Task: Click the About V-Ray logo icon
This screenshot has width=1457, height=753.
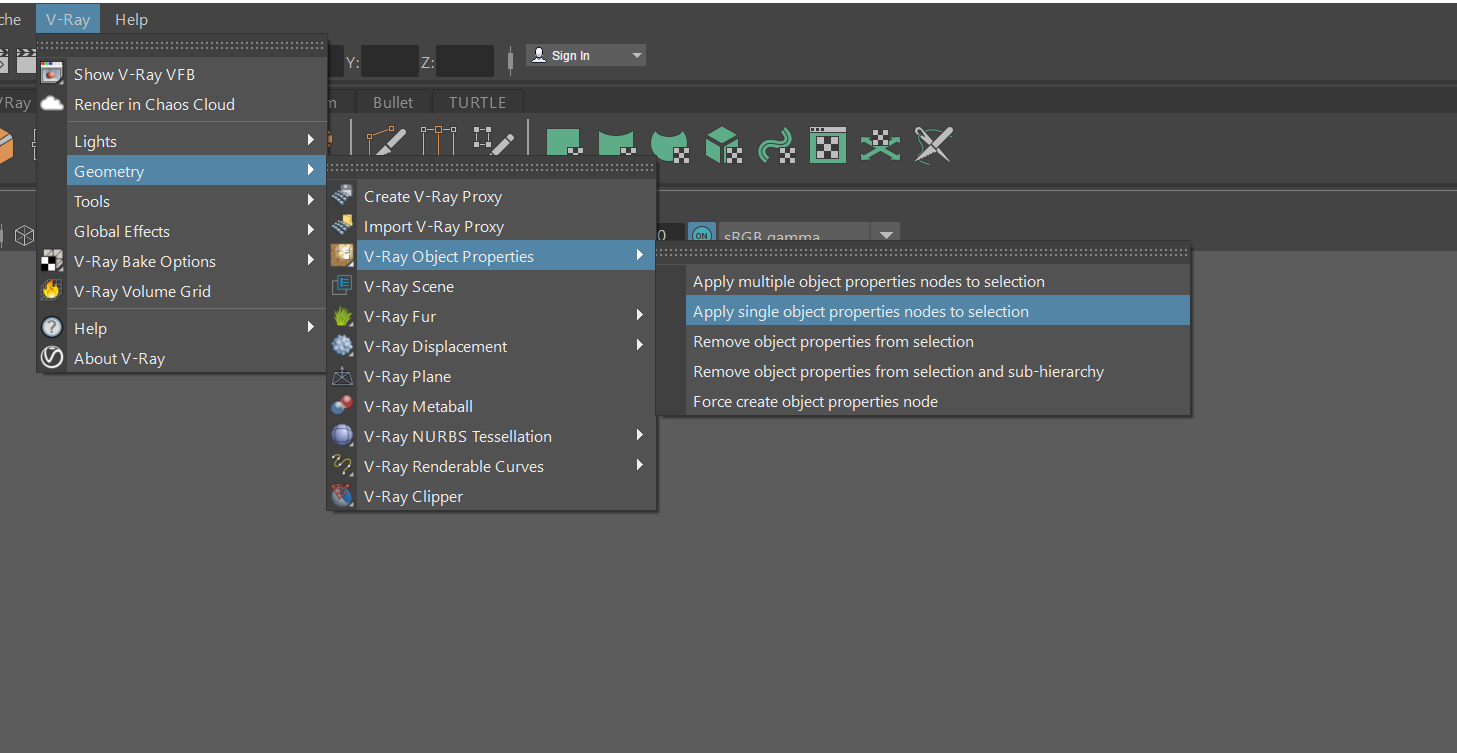Action: tap(51, 358)
